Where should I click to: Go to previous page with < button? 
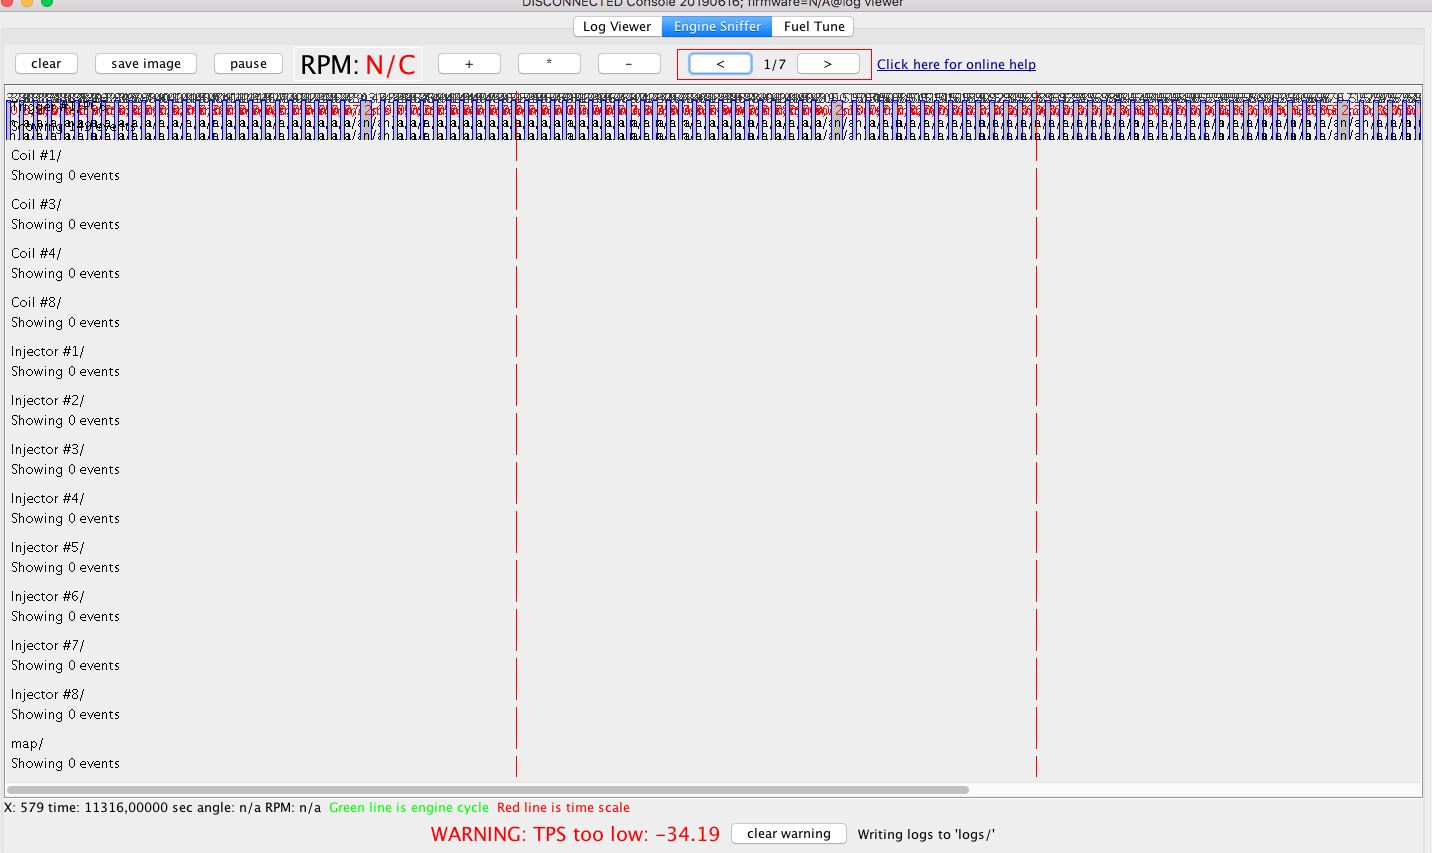pyautogui.click(x=720, y=64)
